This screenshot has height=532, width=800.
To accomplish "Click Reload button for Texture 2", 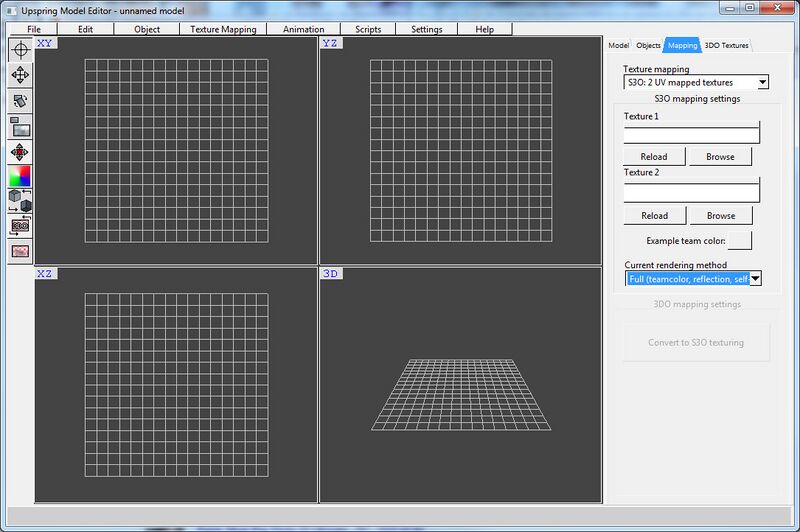I will click(654, 216).
